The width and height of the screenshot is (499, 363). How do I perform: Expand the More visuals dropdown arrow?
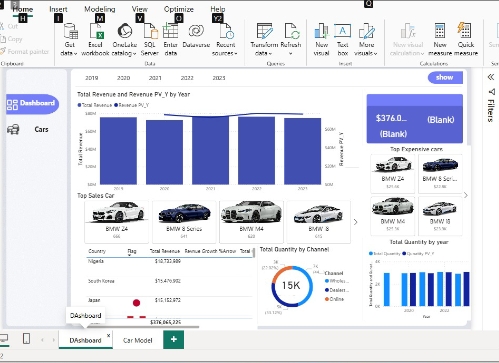[x=376, y=53]
